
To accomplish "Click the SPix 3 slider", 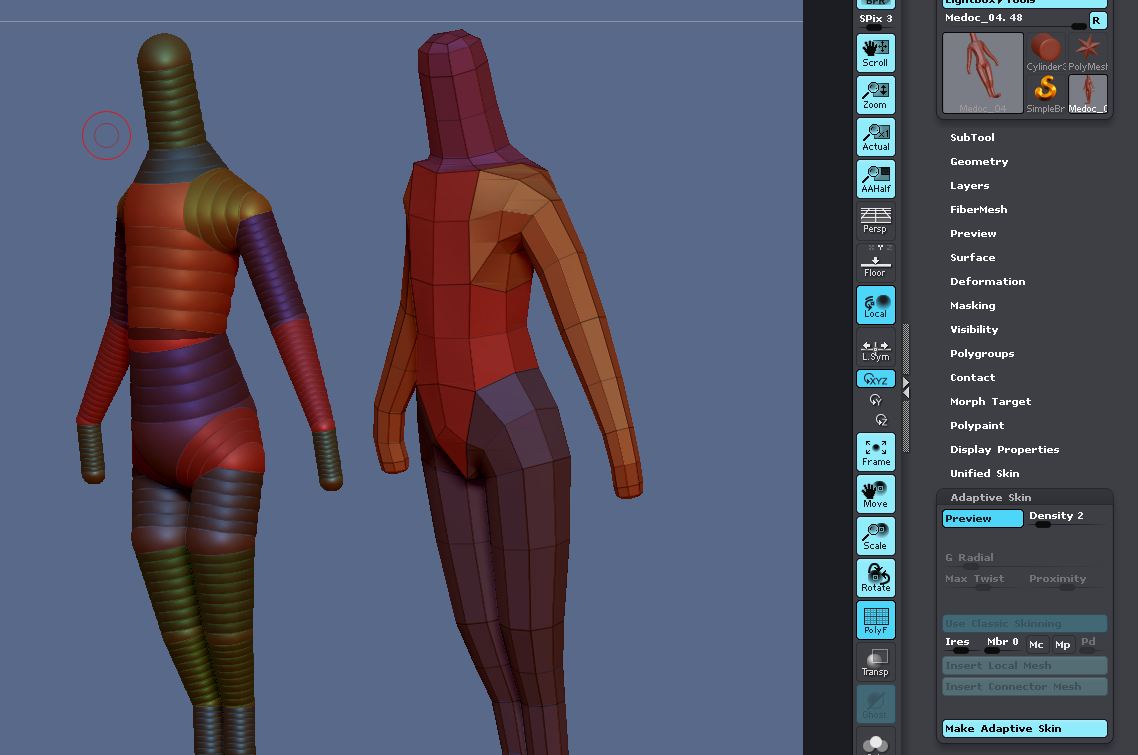I will [x=876, y=20].
